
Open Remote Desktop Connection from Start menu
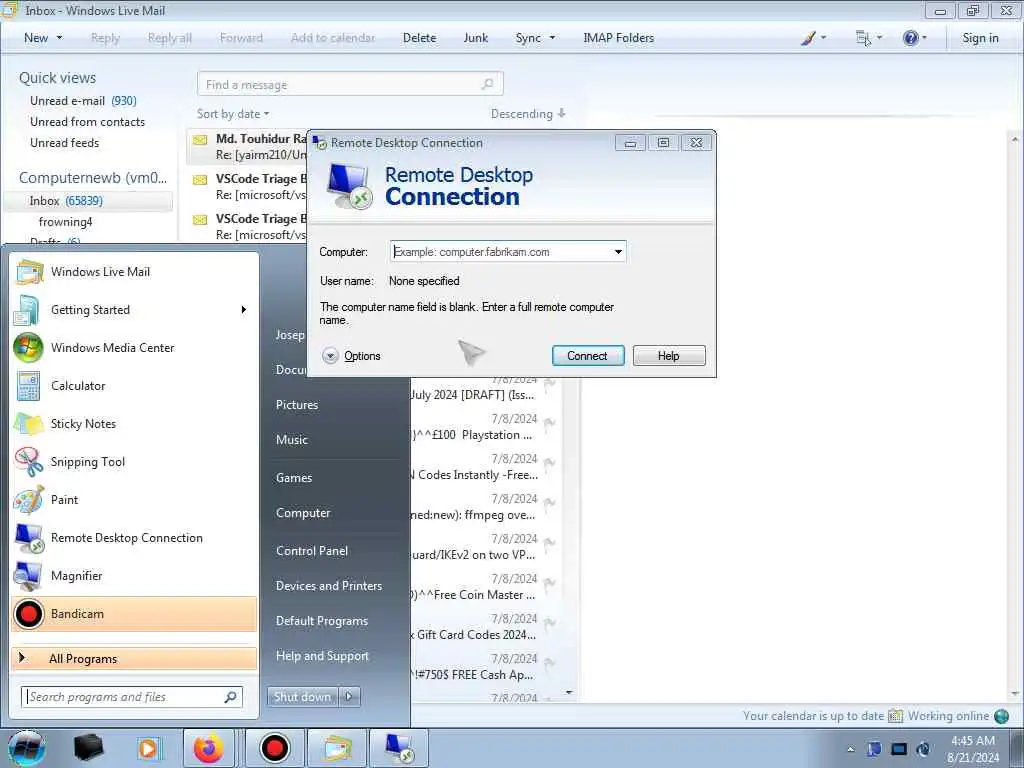(x=134, y=537)
